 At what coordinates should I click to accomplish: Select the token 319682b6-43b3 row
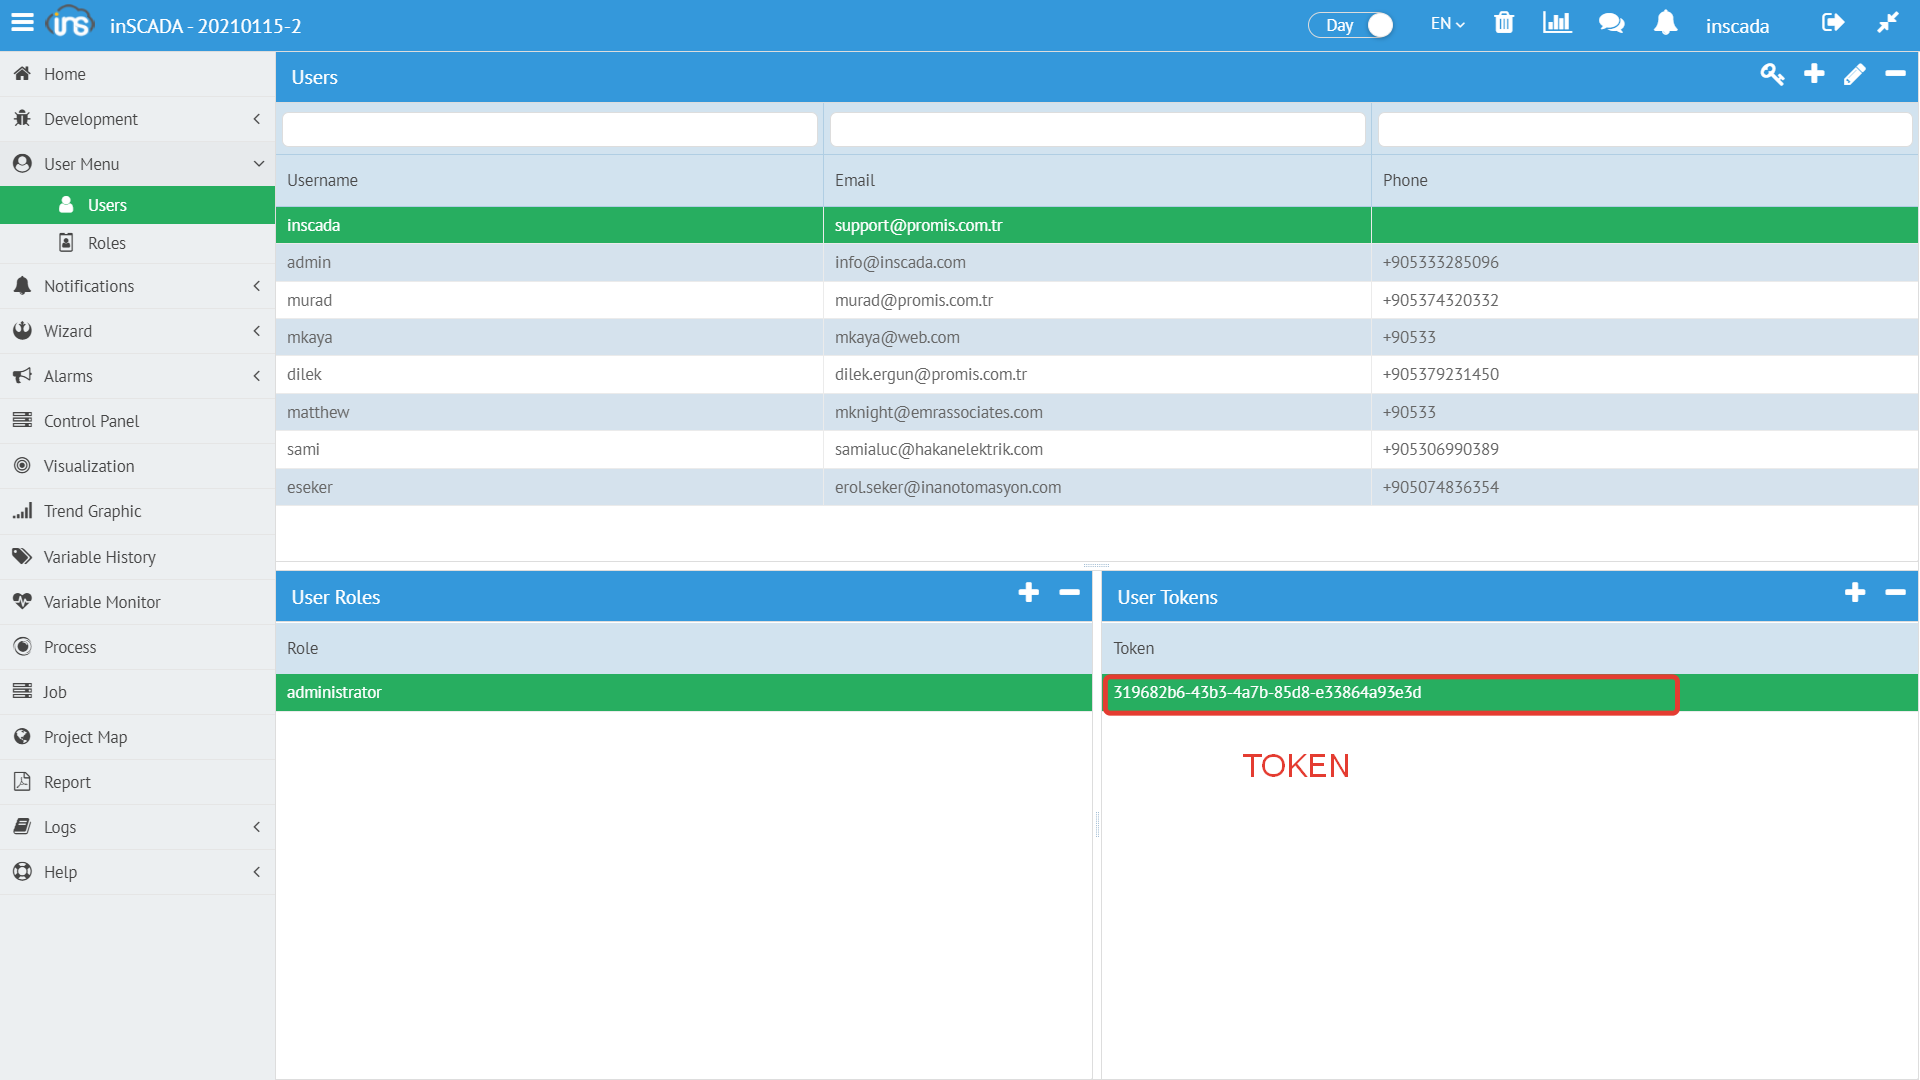pos(1510,692)
